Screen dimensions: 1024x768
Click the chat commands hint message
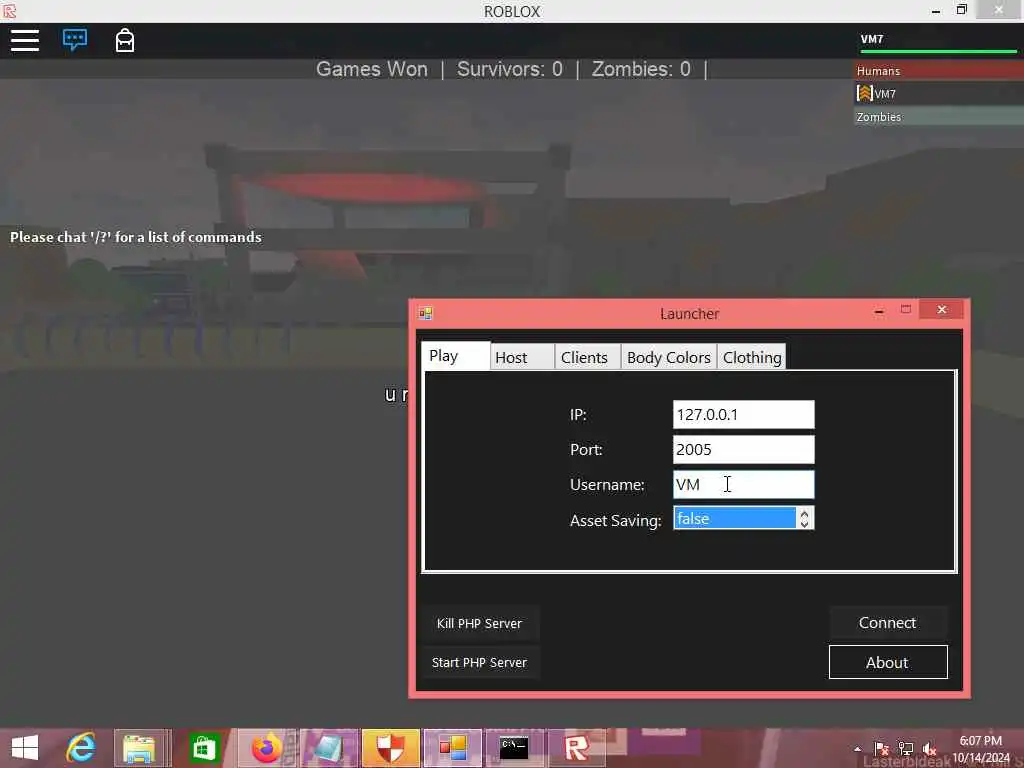[136, 237]
